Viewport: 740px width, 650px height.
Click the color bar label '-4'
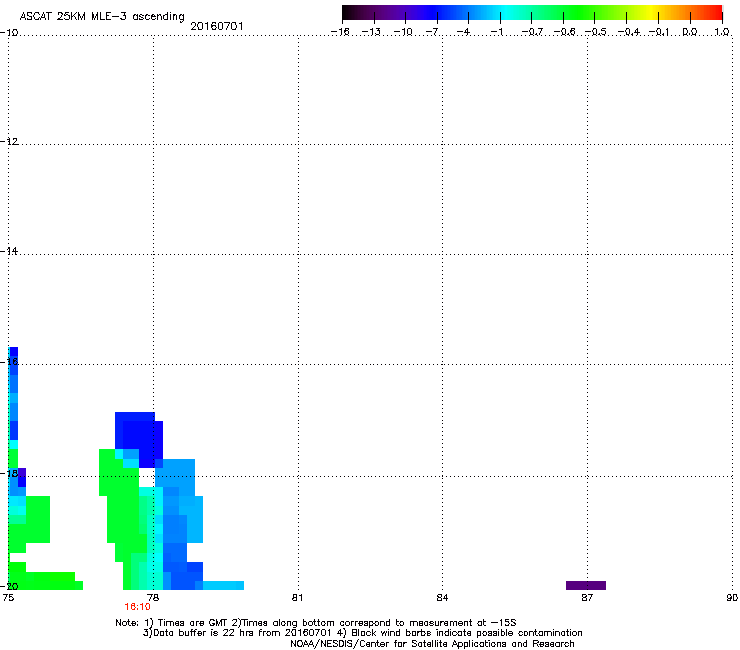(463, 32)
